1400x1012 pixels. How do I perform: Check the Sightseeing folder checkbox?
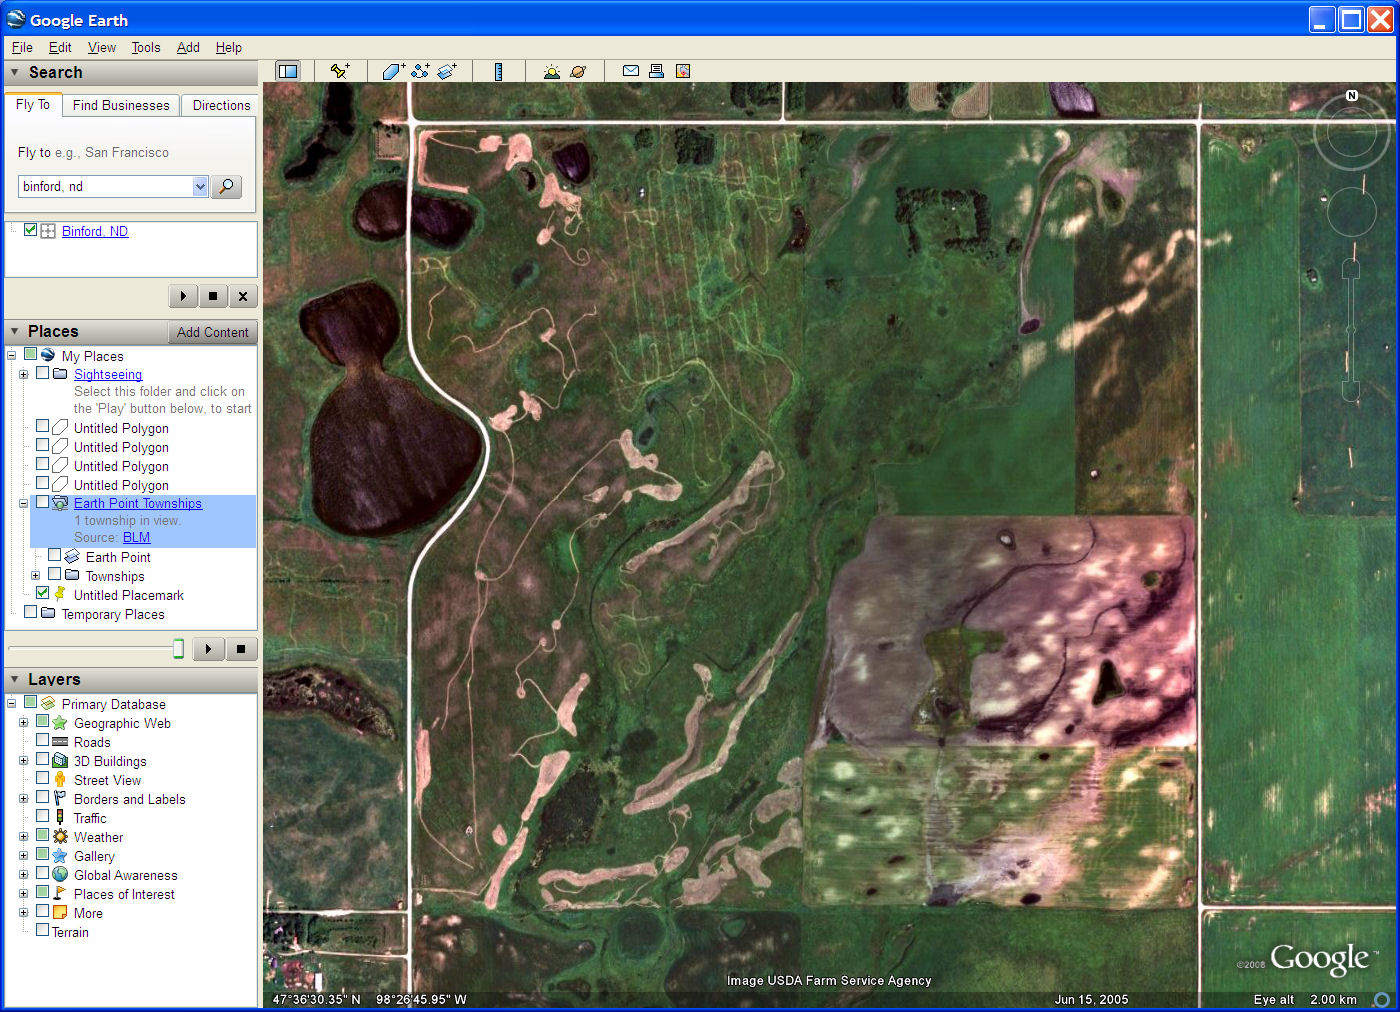point(43,373)
